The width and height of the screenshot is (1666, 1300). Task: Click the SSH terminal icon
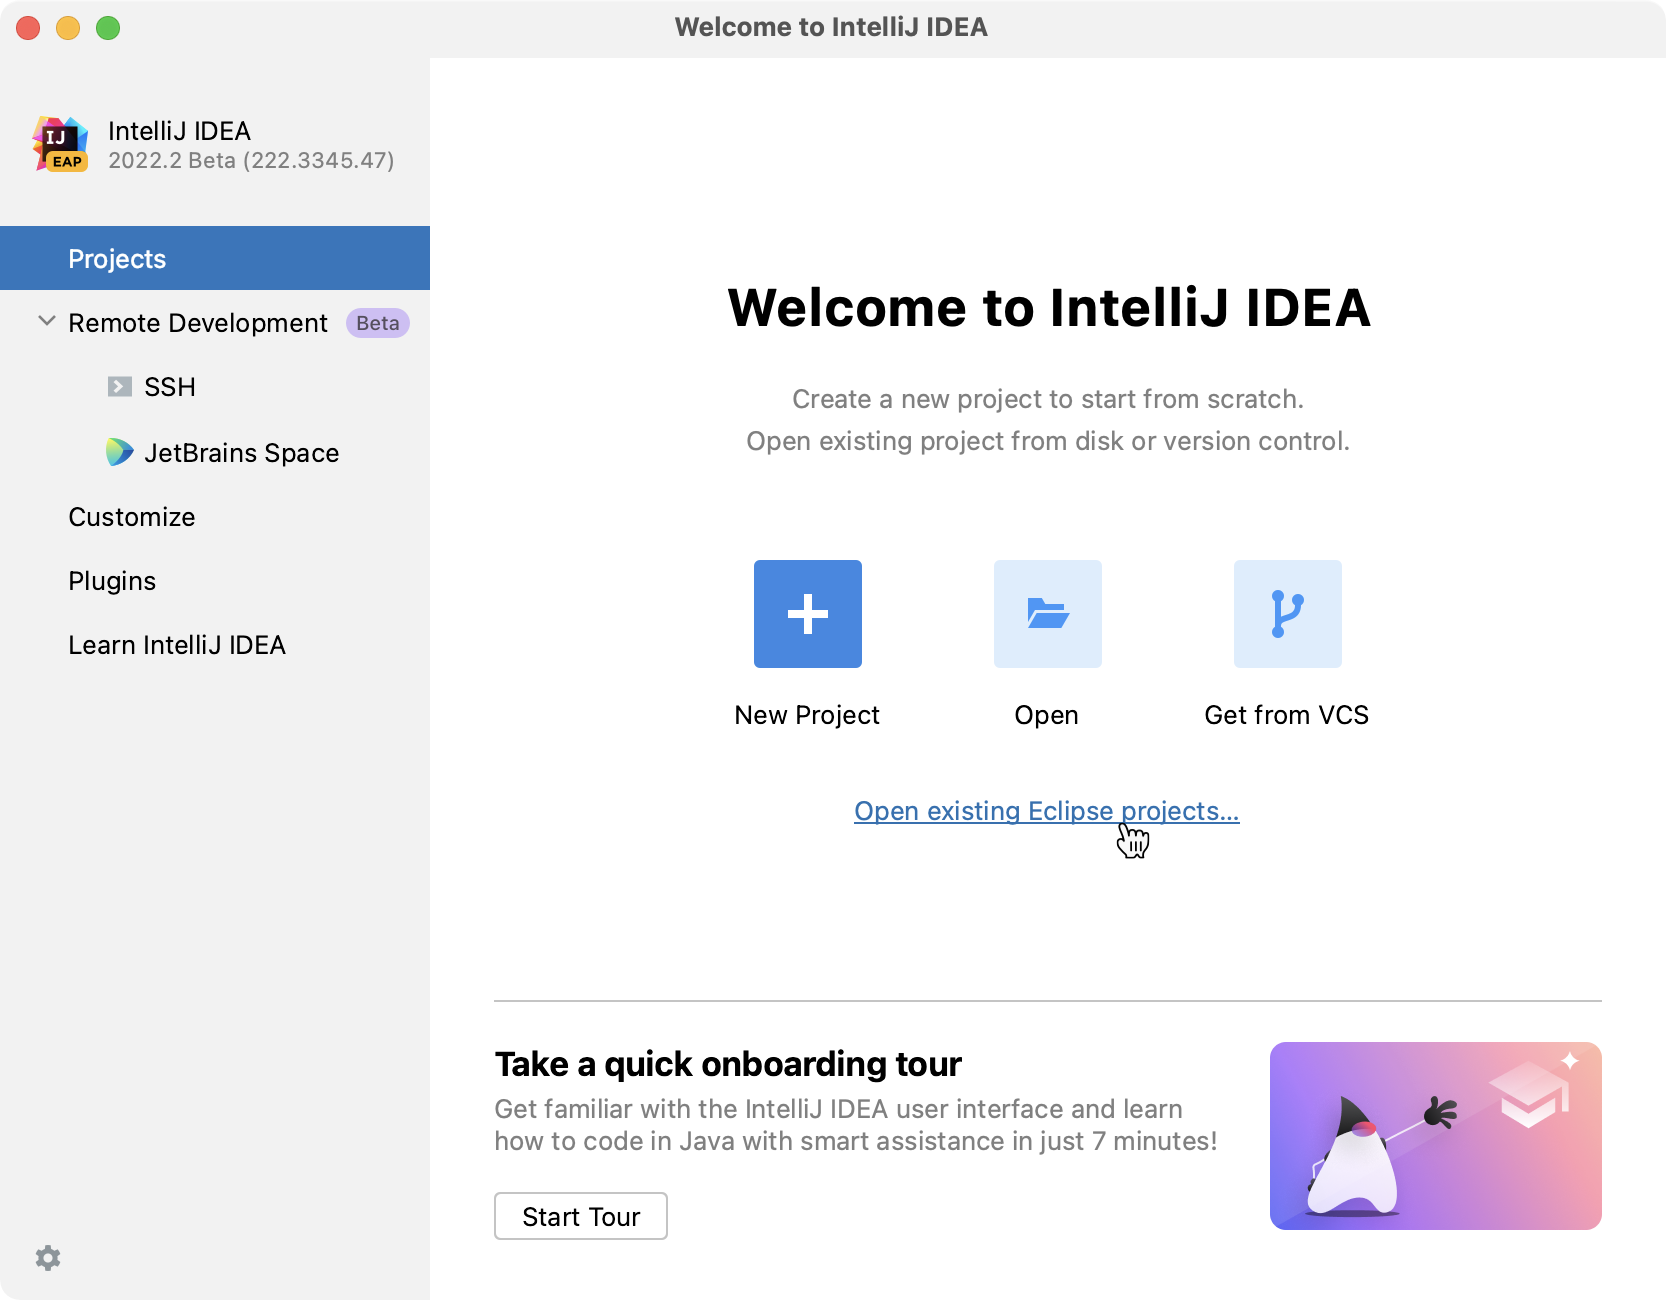pos(120,387)
